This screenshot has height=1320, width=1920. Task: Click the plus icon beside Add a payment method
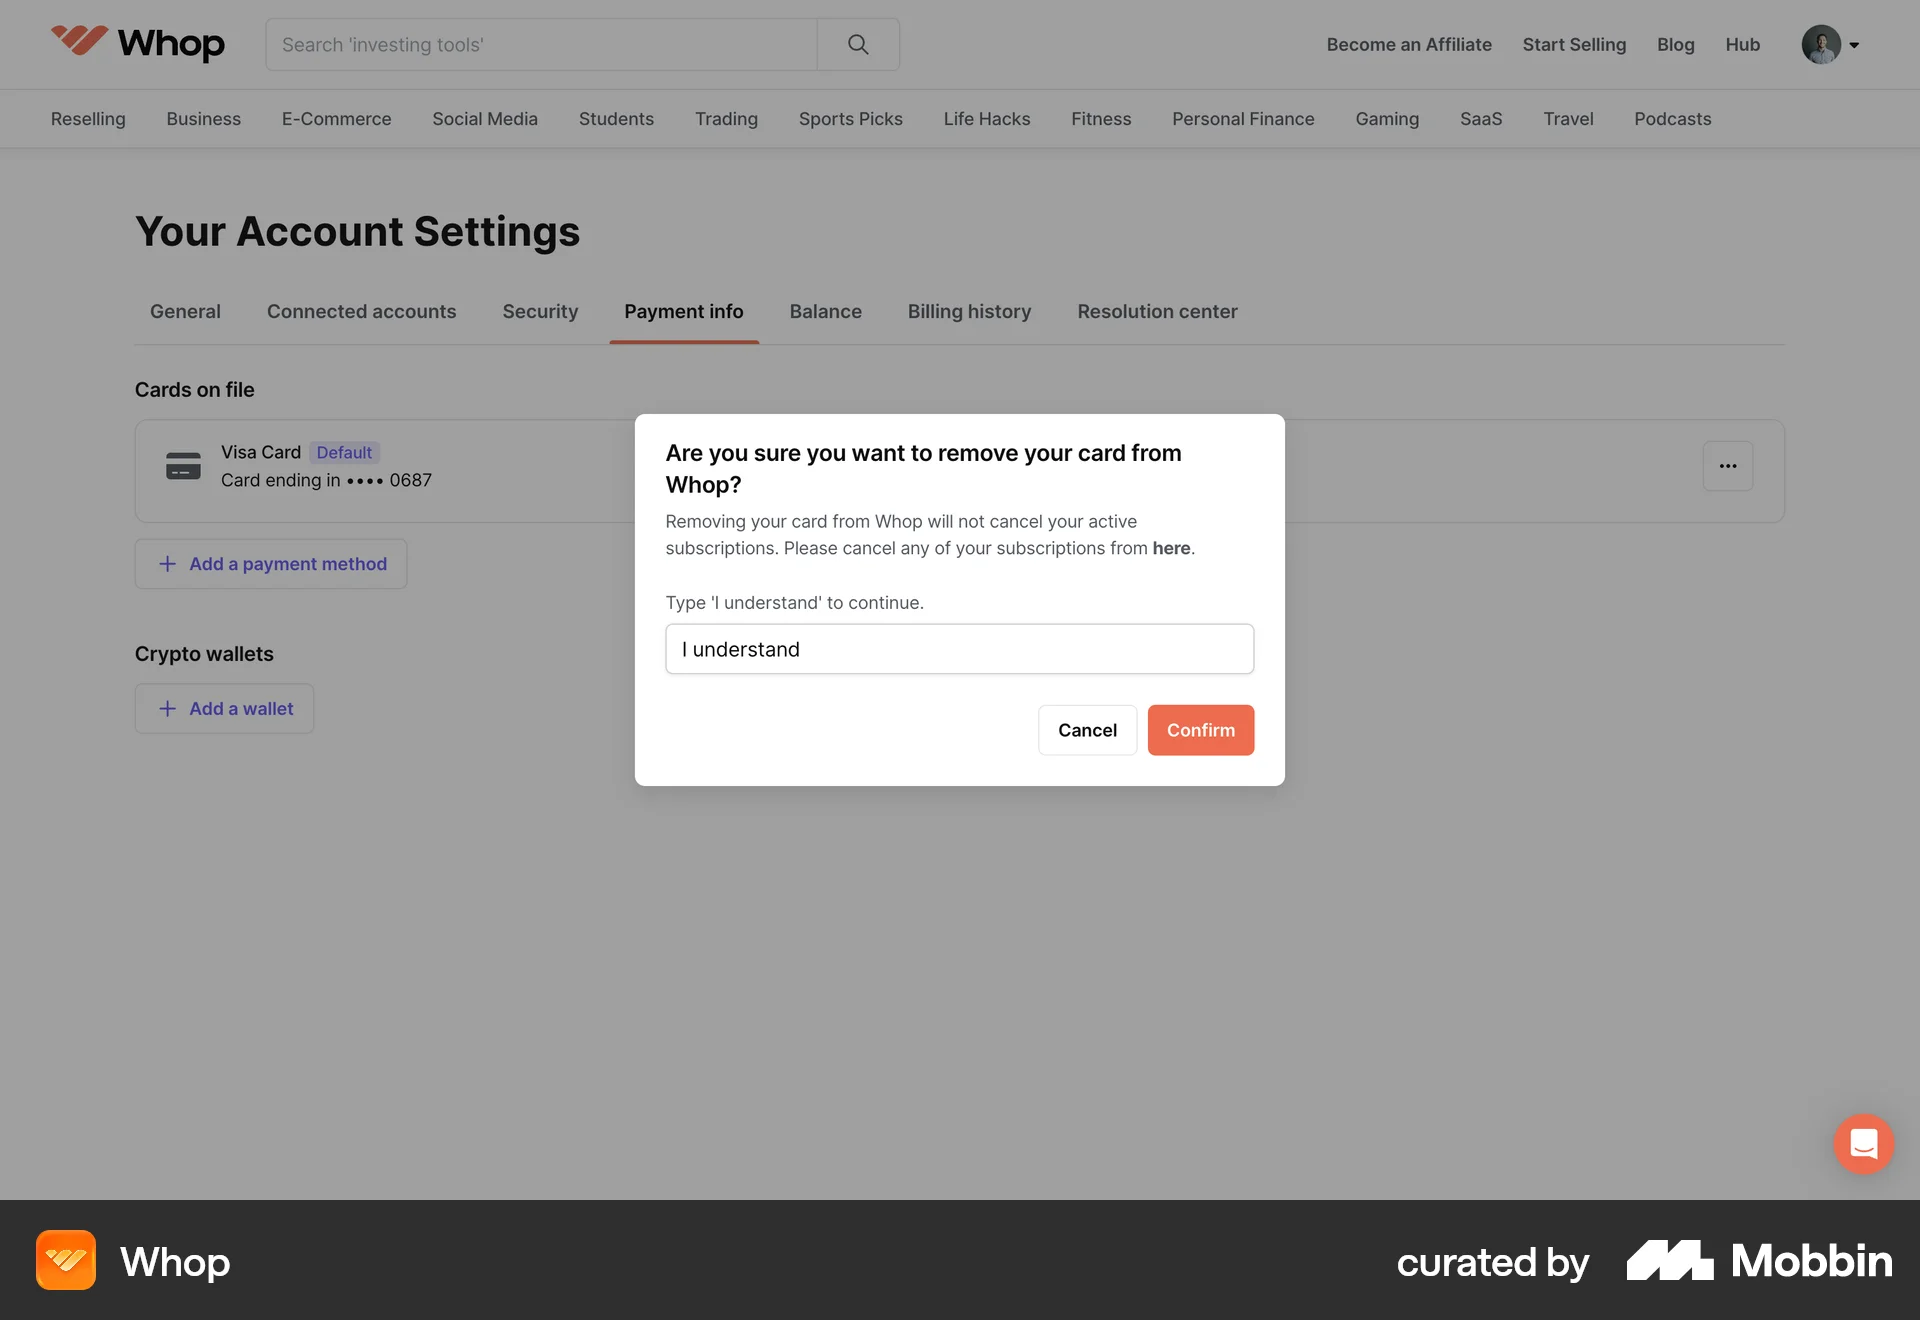coord(166,564)
